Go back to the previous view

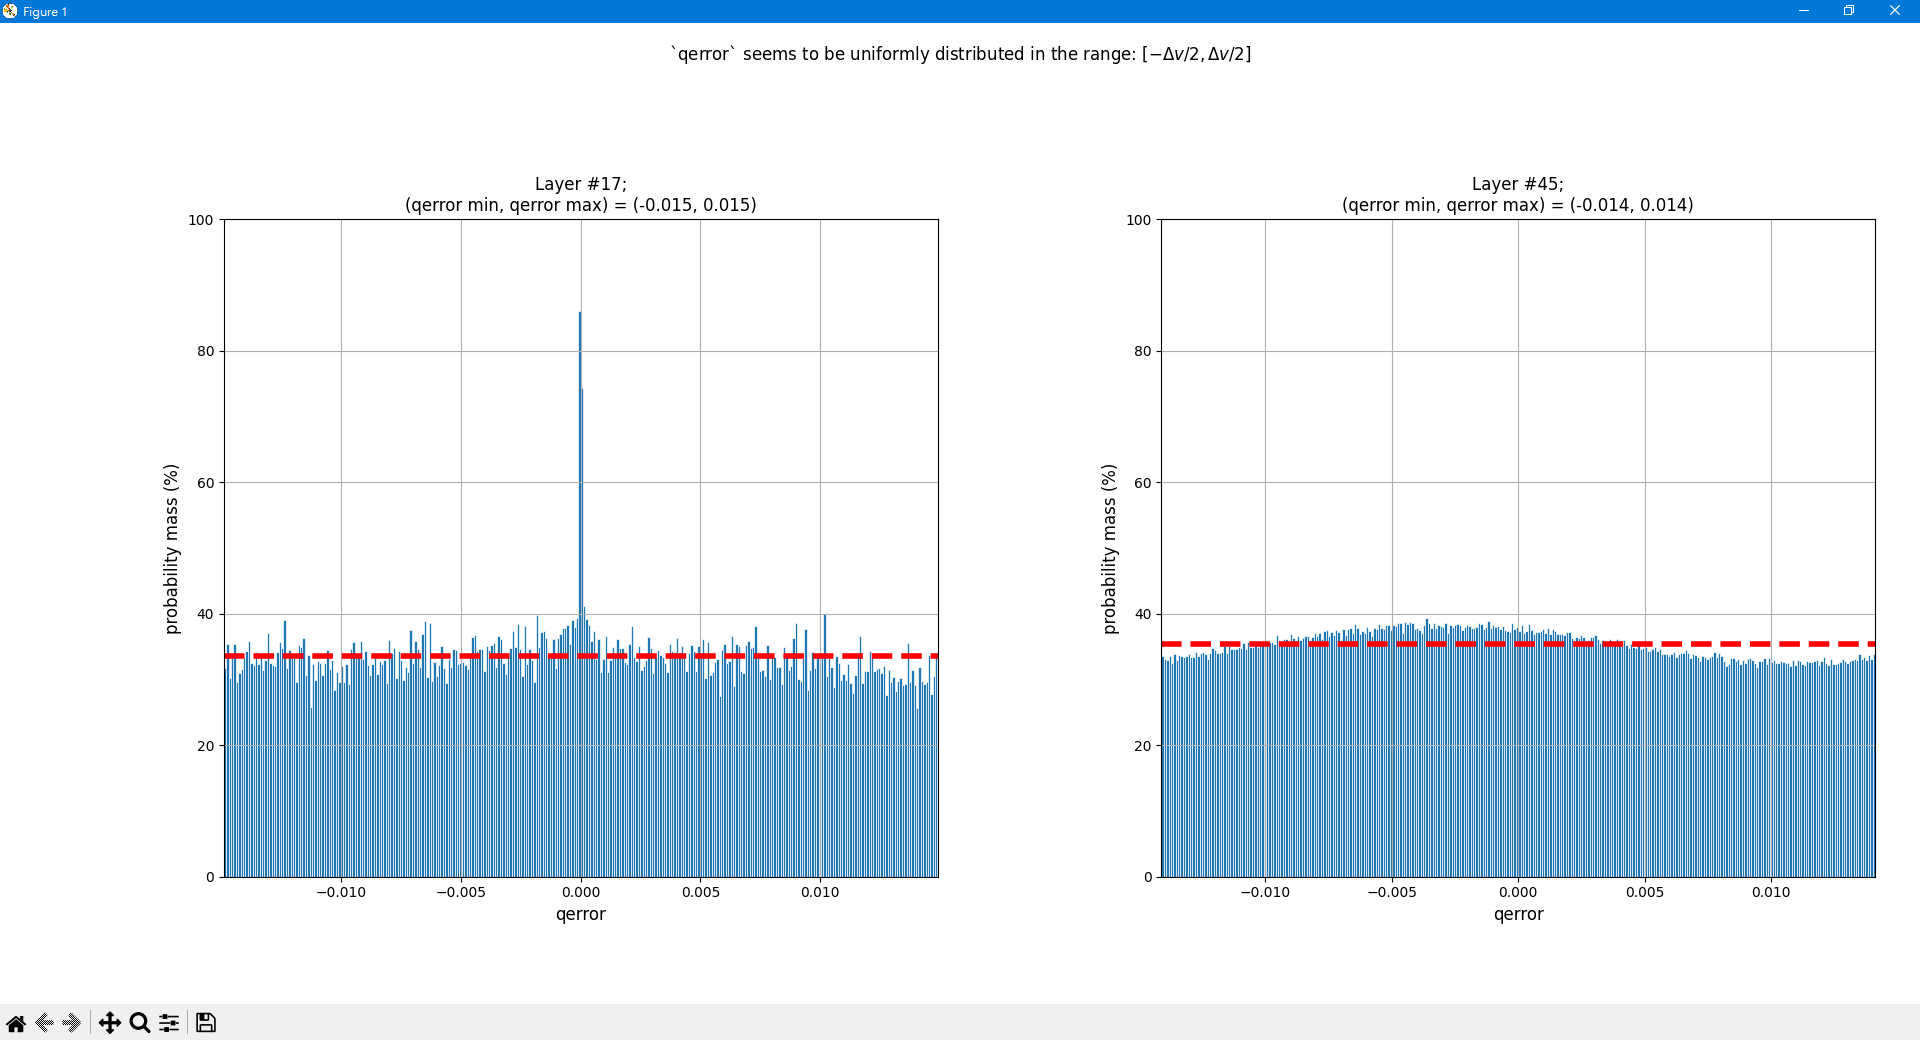[44, 1022]
